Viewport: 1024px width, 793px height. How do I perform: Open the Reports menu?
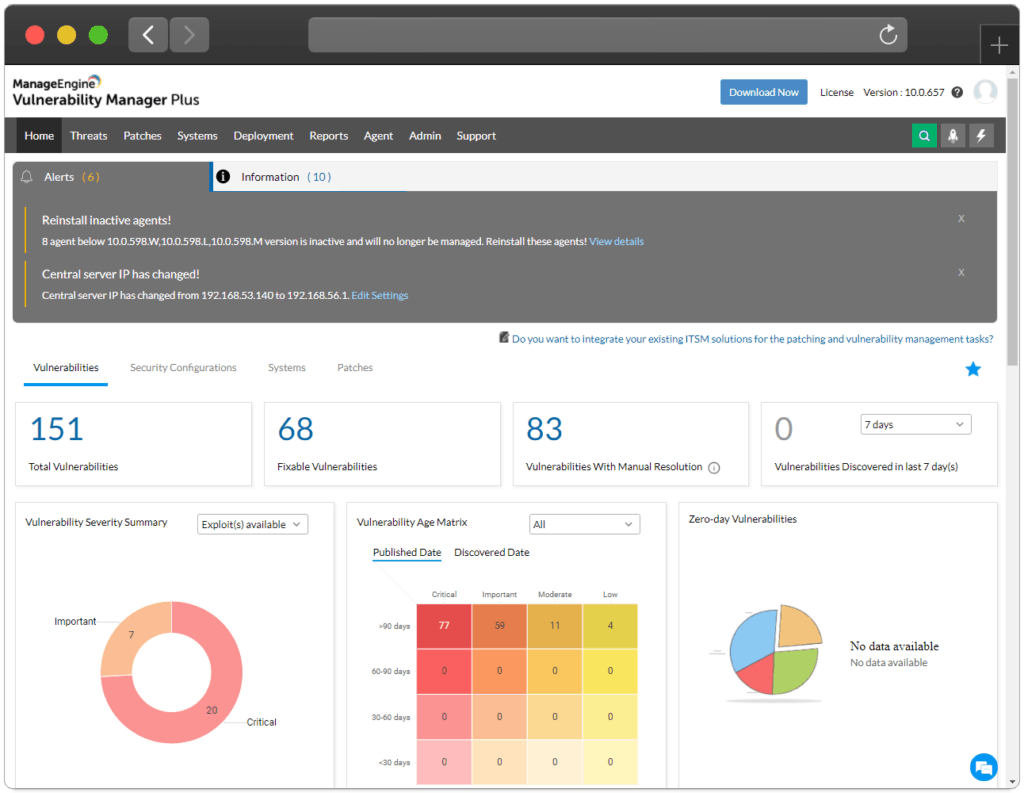point(328,136)
